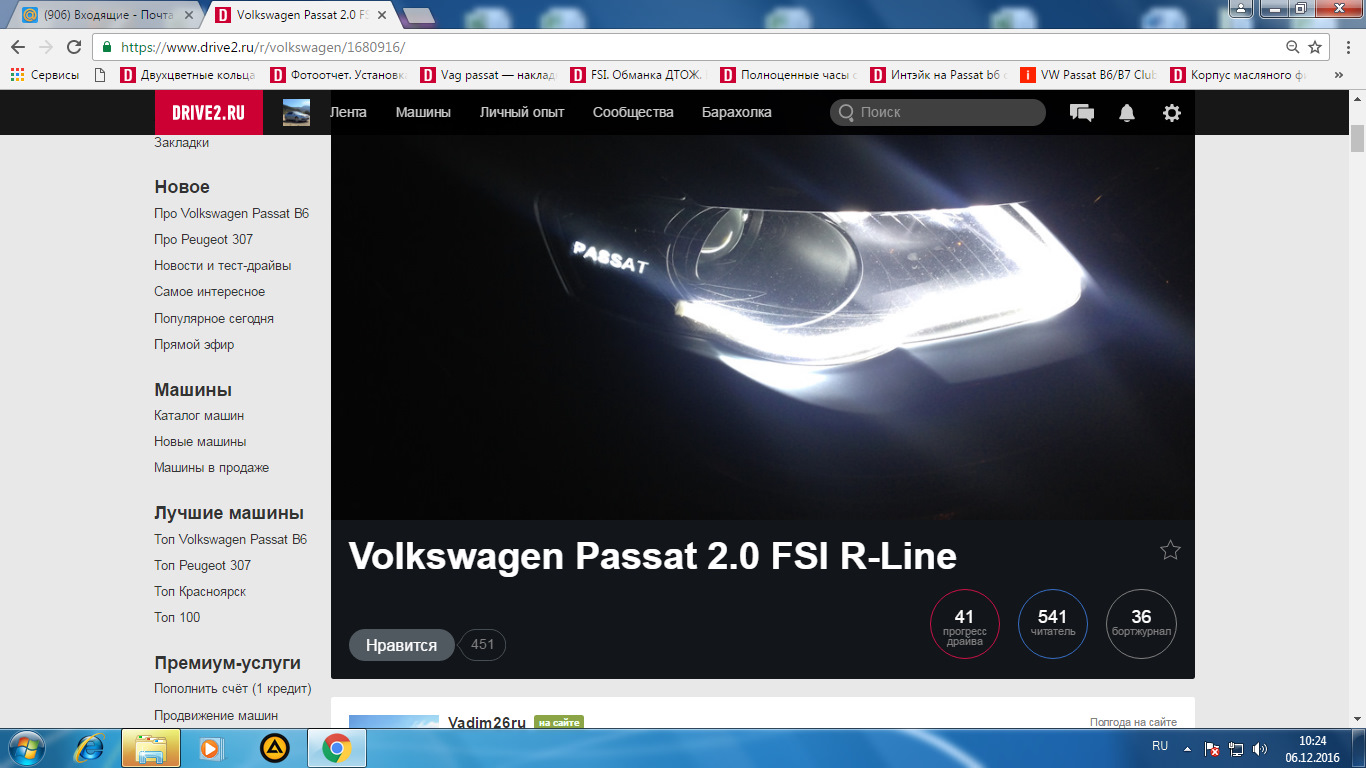This screenshot has width=1366, height=768.
Task: Open 41 прогресс драйва circle
Action: point(964,625)
